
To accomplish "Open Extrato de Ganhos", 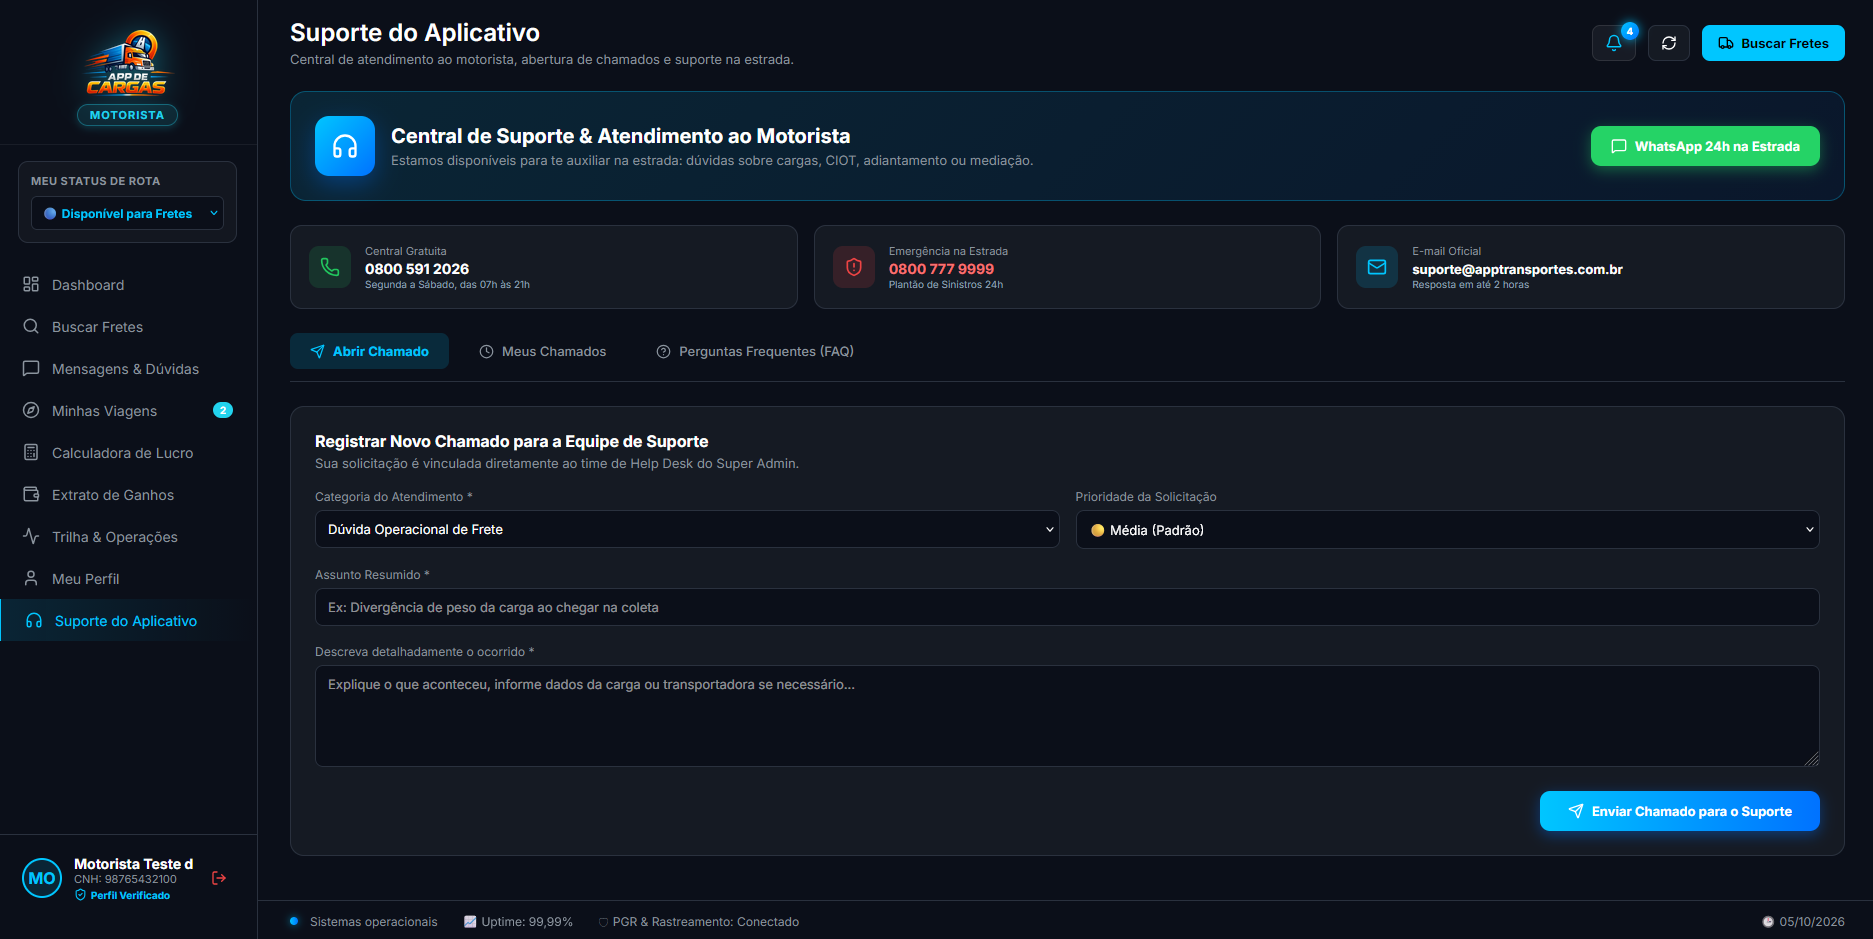I will coord(128,495).
